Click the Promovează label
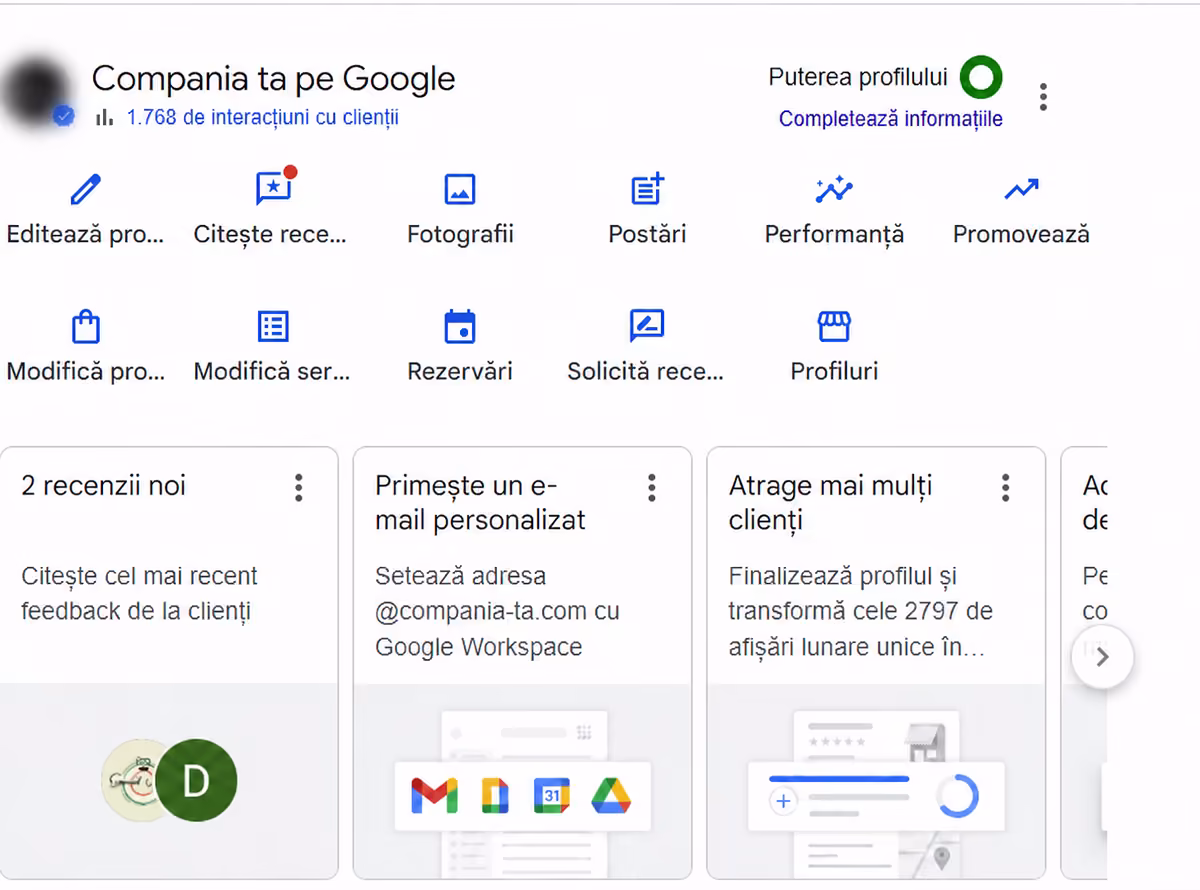Viewport: 1200px width, 890px height. 1021,234
